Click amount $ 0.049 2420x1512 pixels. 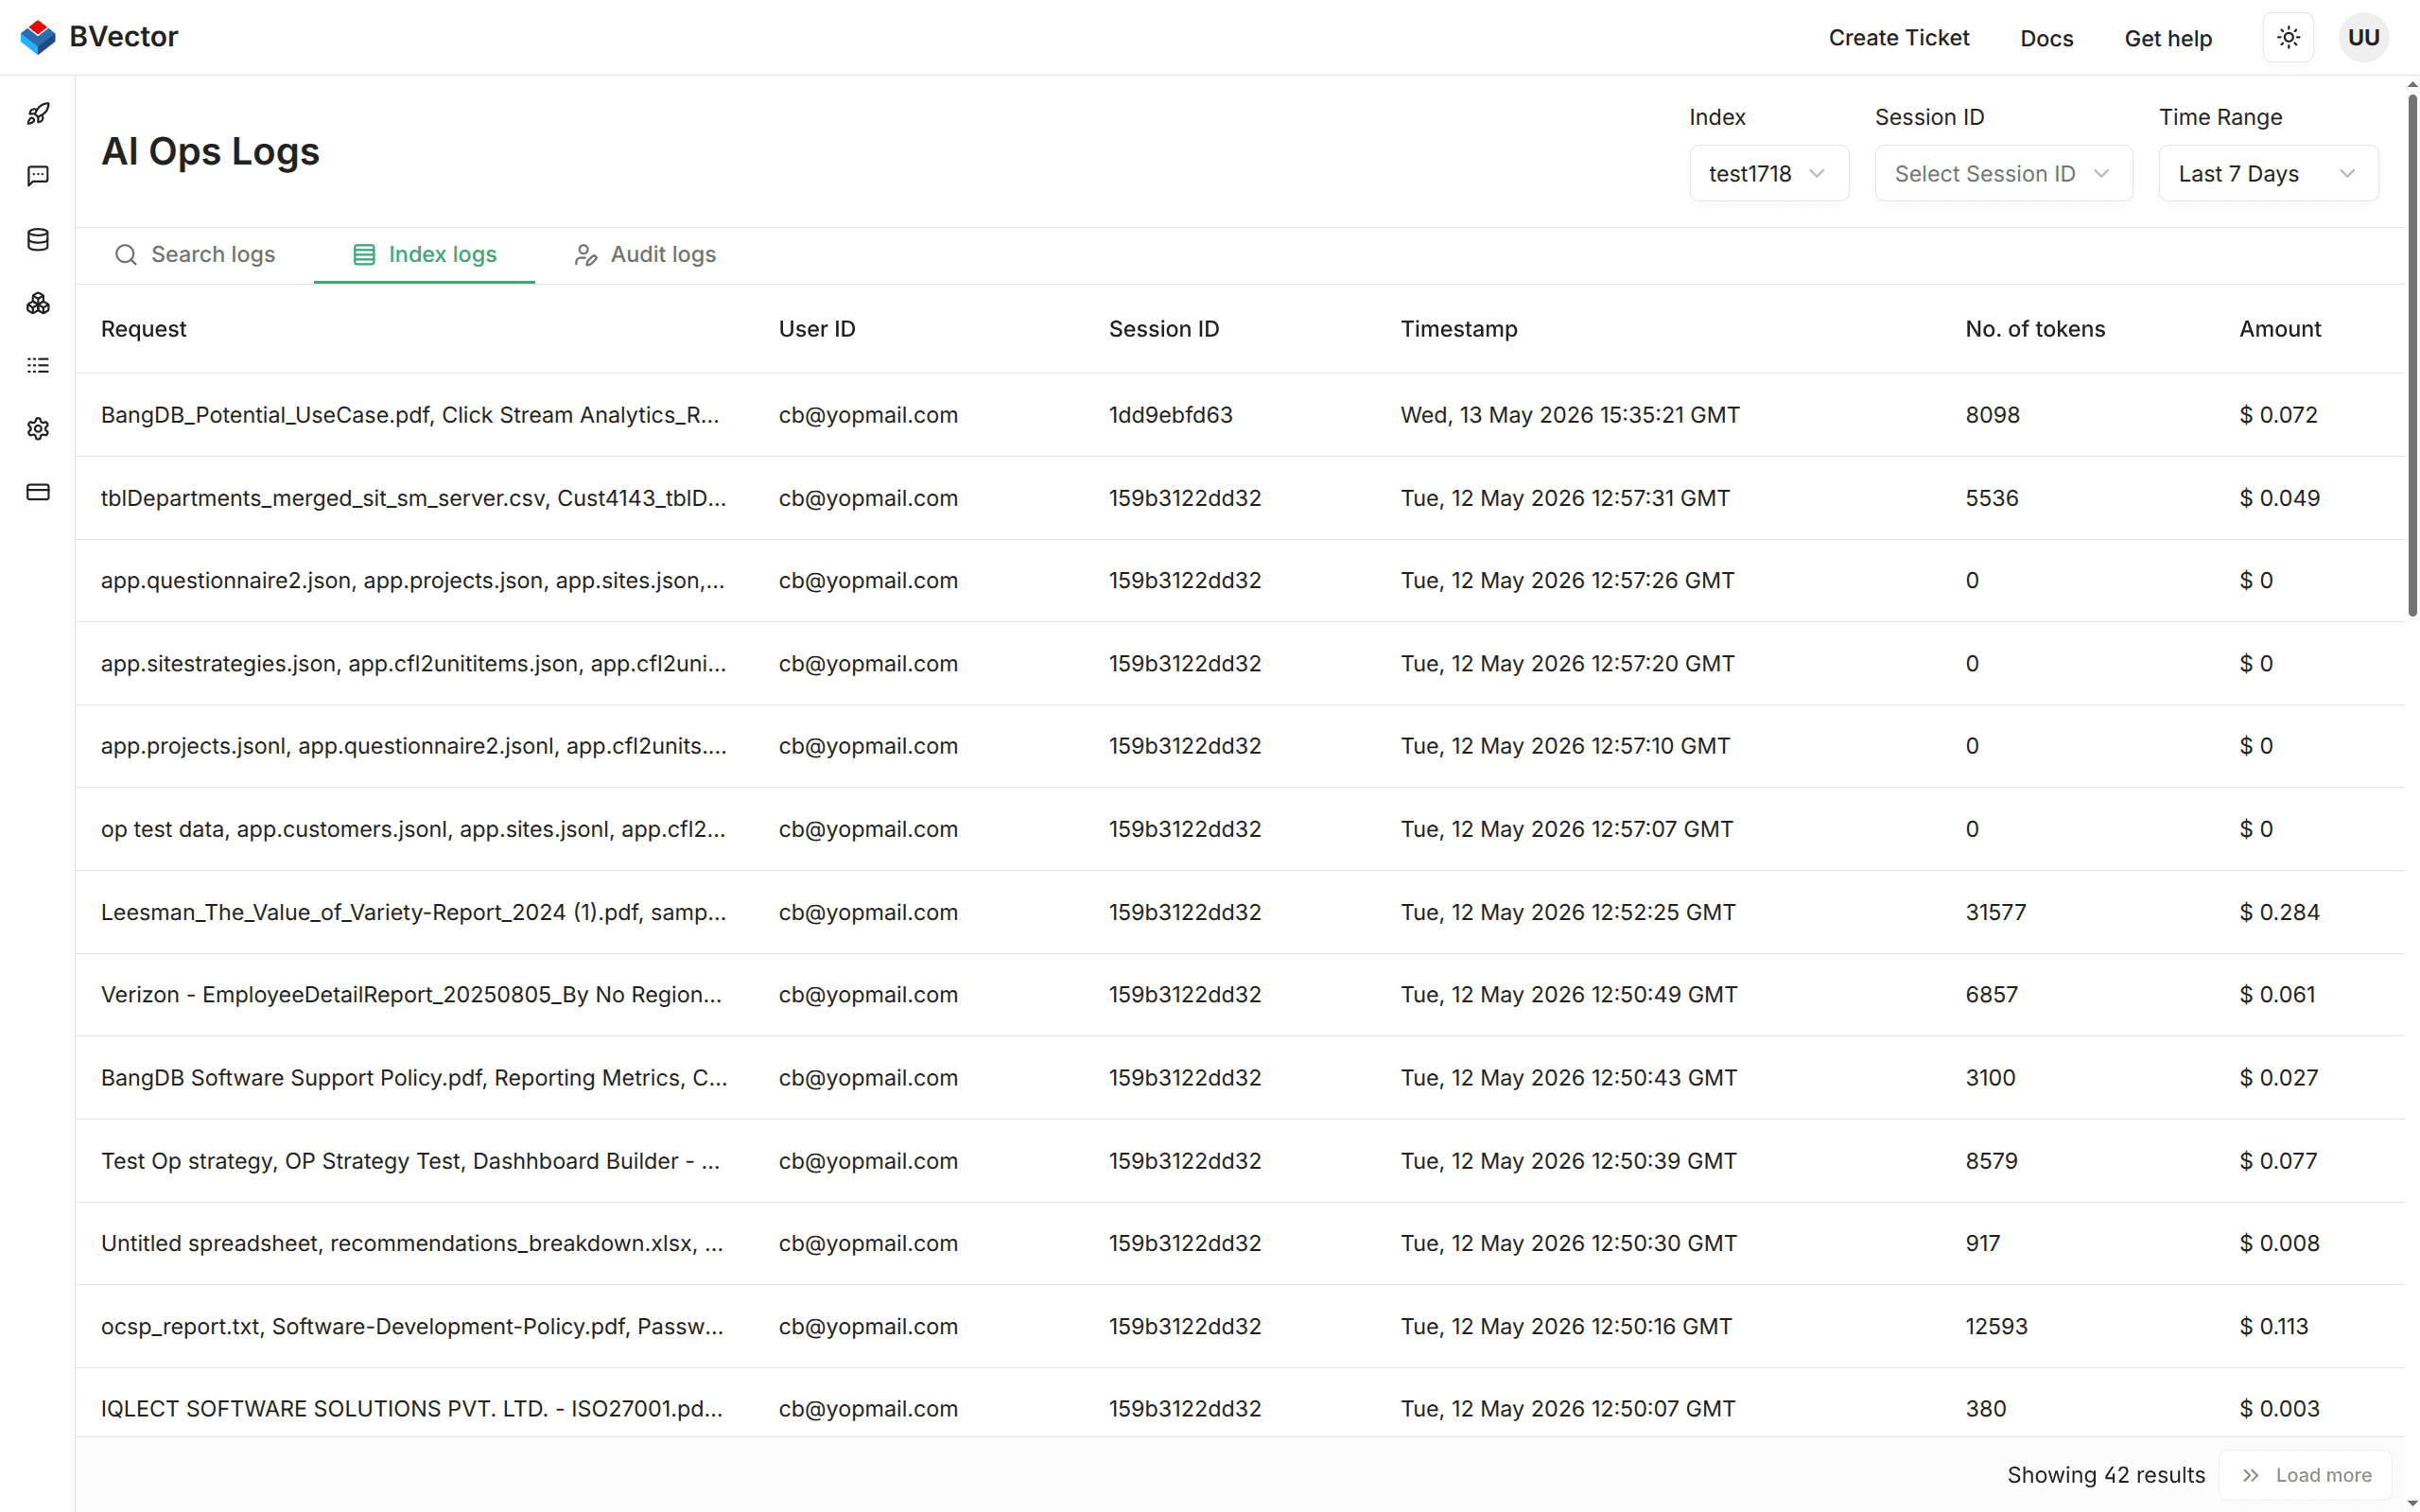tap(2279, 498)
